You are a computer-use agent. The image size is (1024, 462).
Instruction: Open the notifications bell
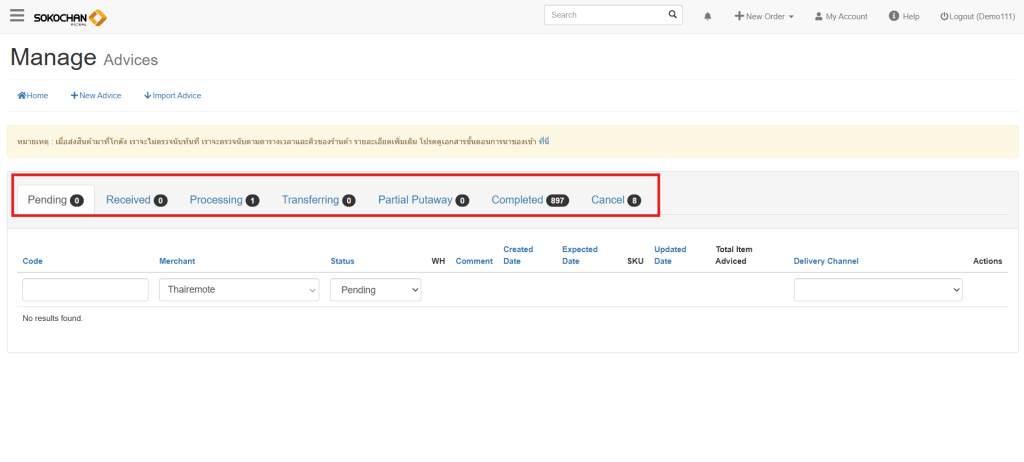point(708,17)
